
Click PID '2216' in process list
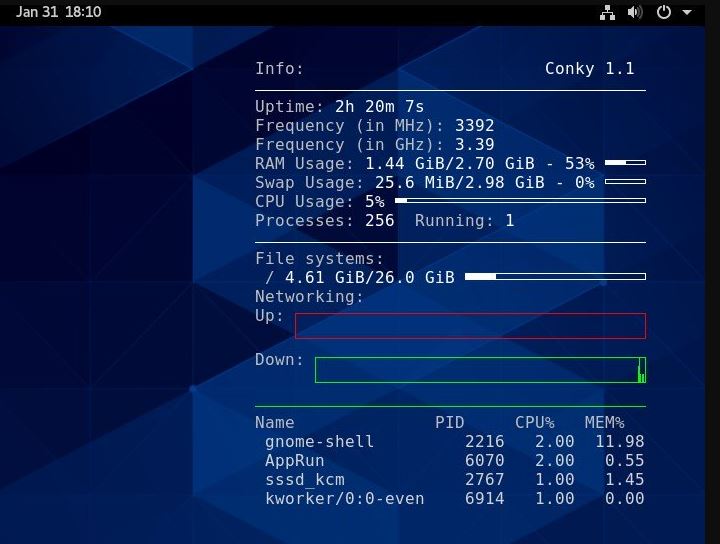pyautogui.click(x=484, y=442)
